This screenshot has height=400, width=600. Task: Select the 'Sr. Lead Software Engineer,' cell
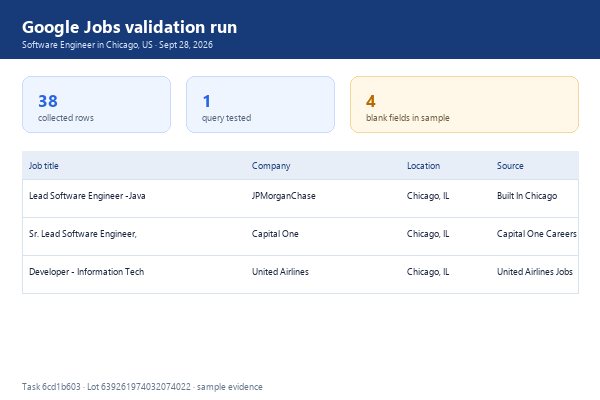(x=83, y=234)
